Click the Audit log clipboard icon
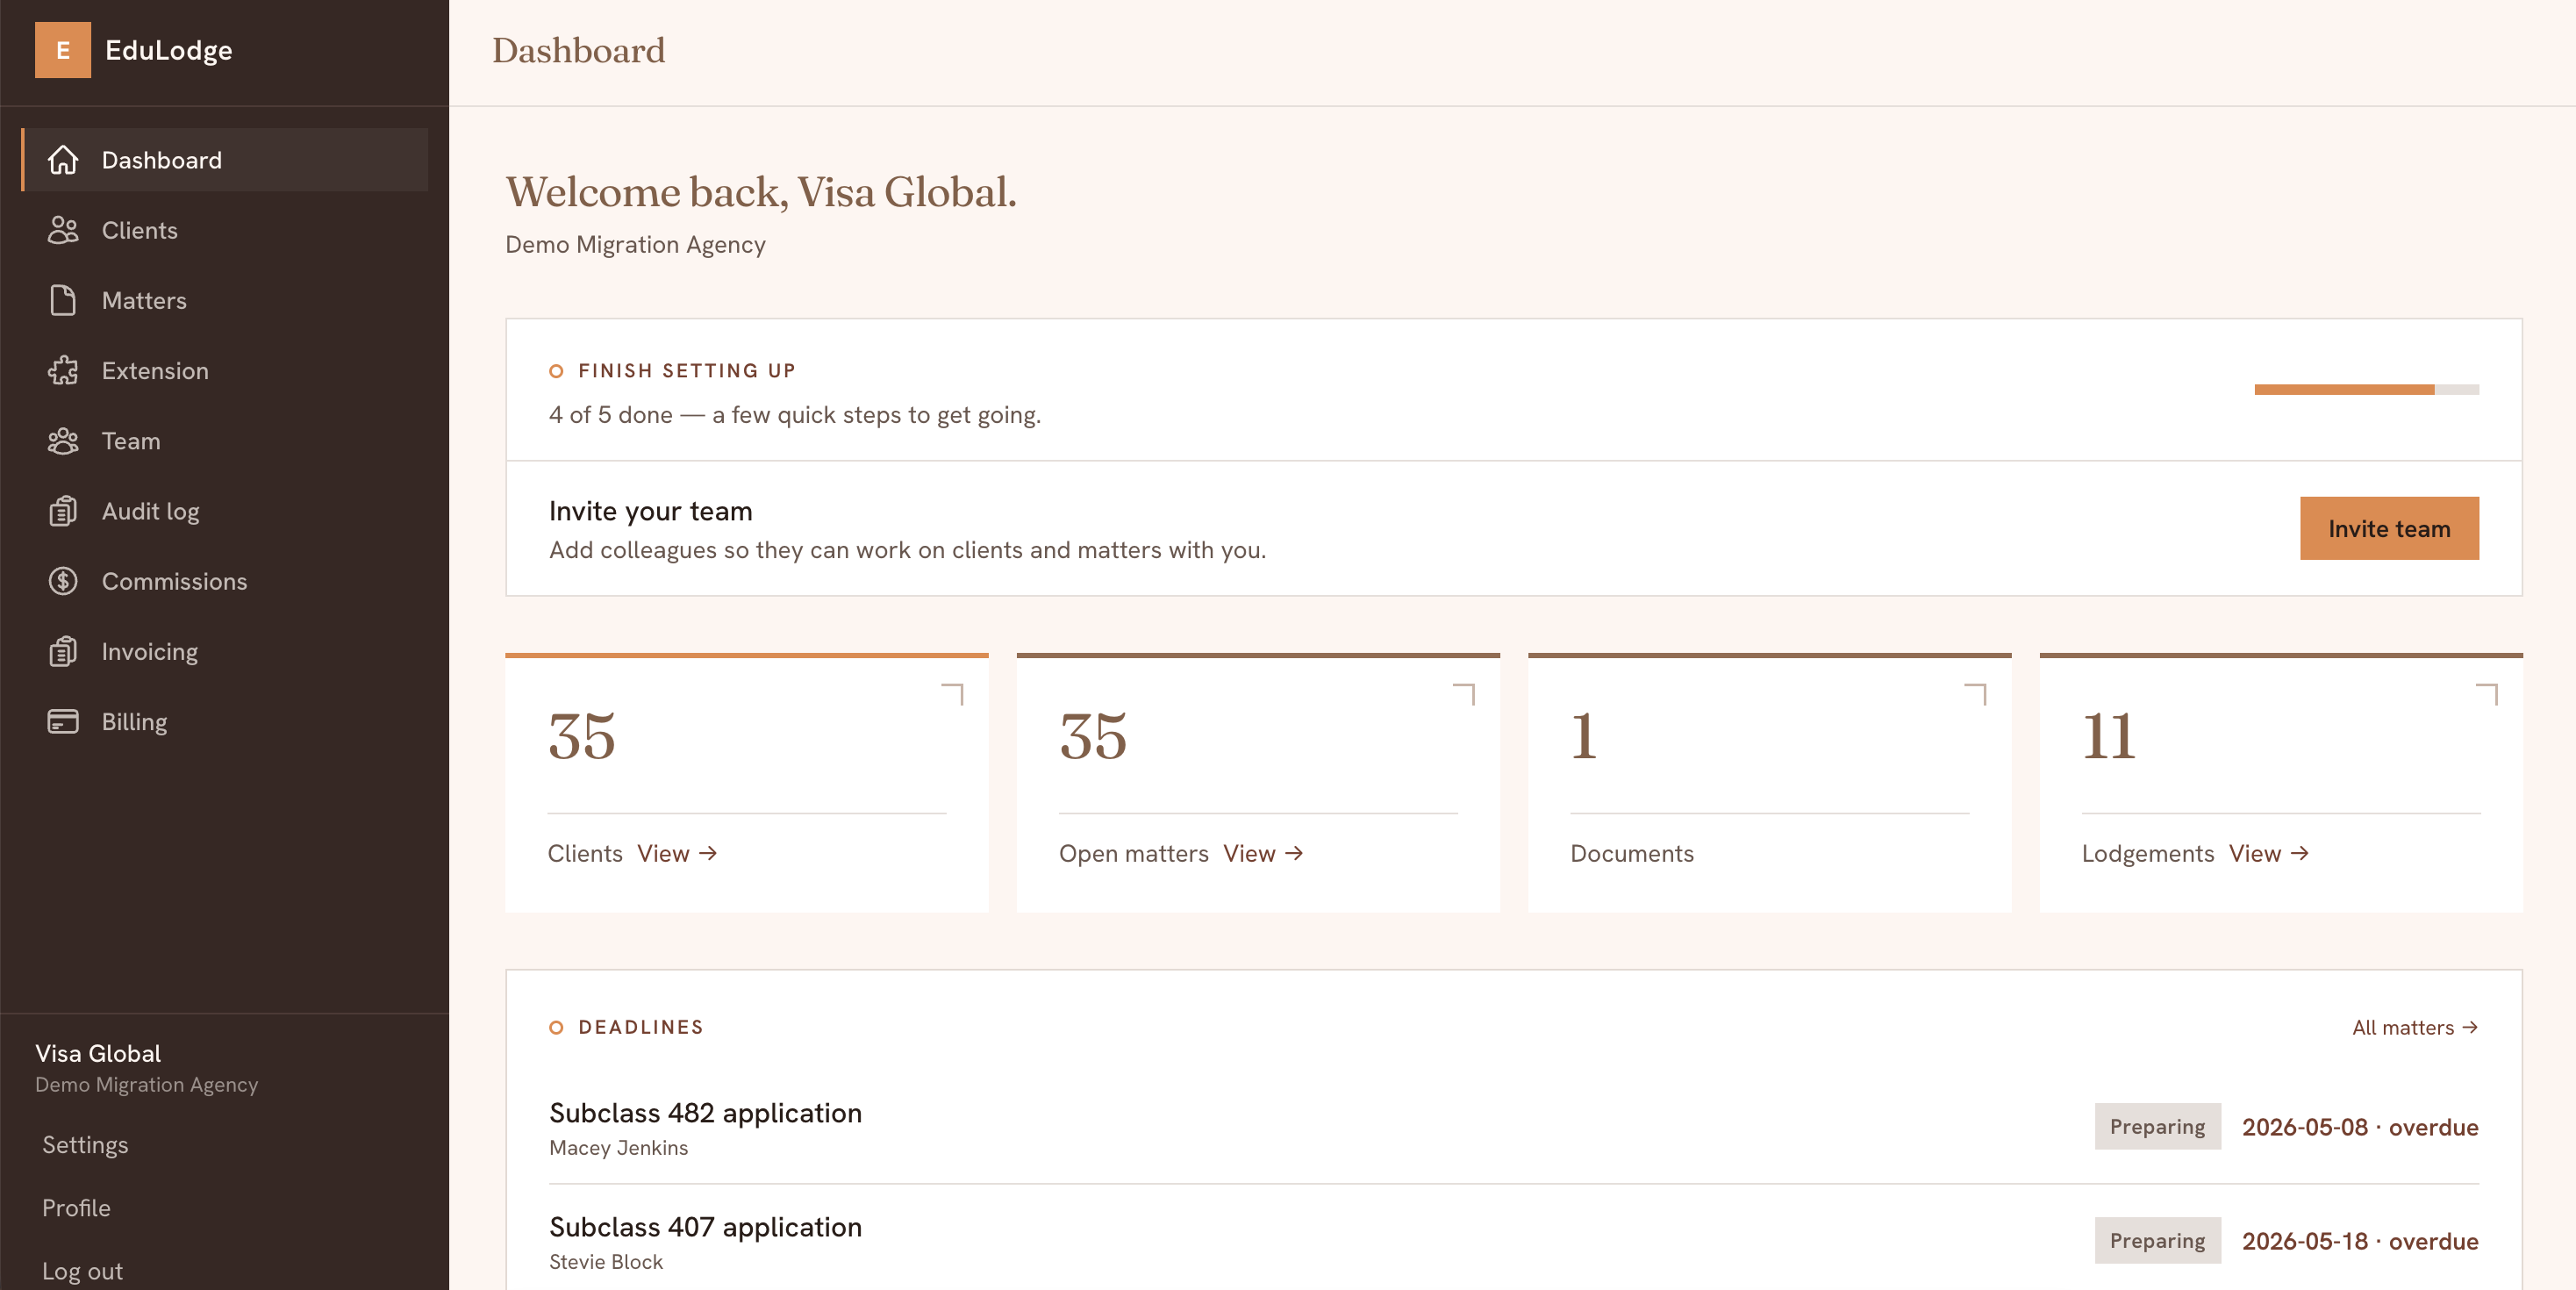The image size is (2576, 1290). 63,511
